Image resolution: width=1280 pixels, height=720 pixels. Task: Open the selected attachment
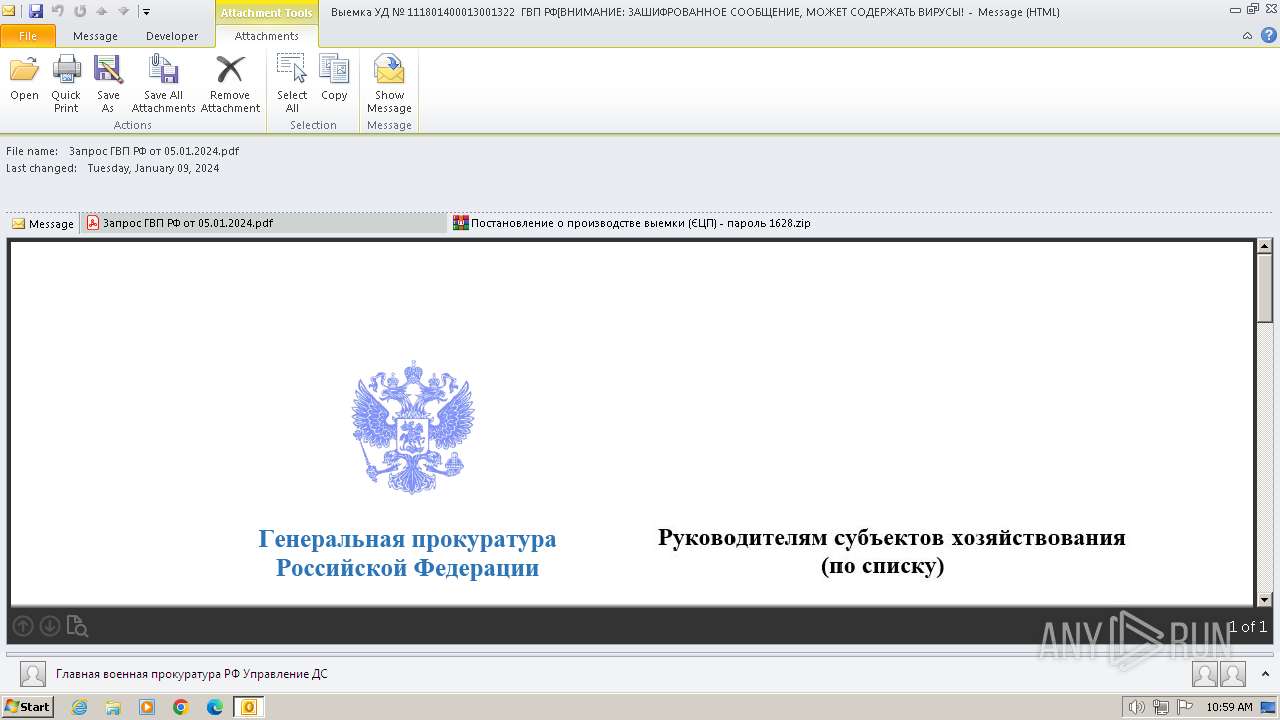24,79
